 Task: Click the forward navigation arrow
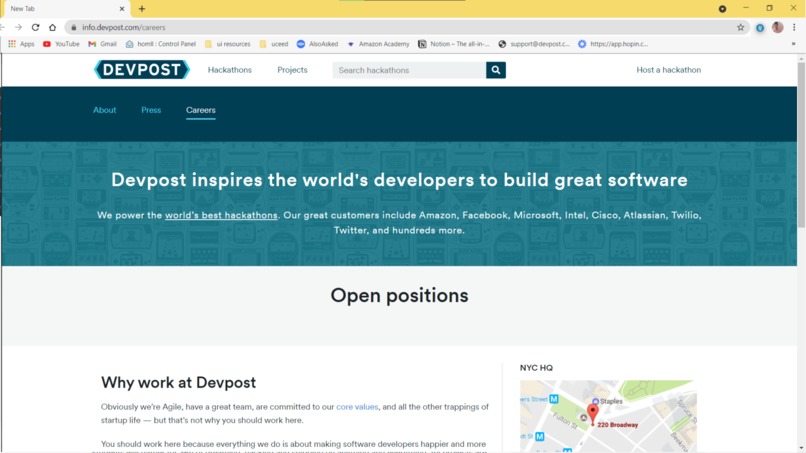tap(19, 27)
